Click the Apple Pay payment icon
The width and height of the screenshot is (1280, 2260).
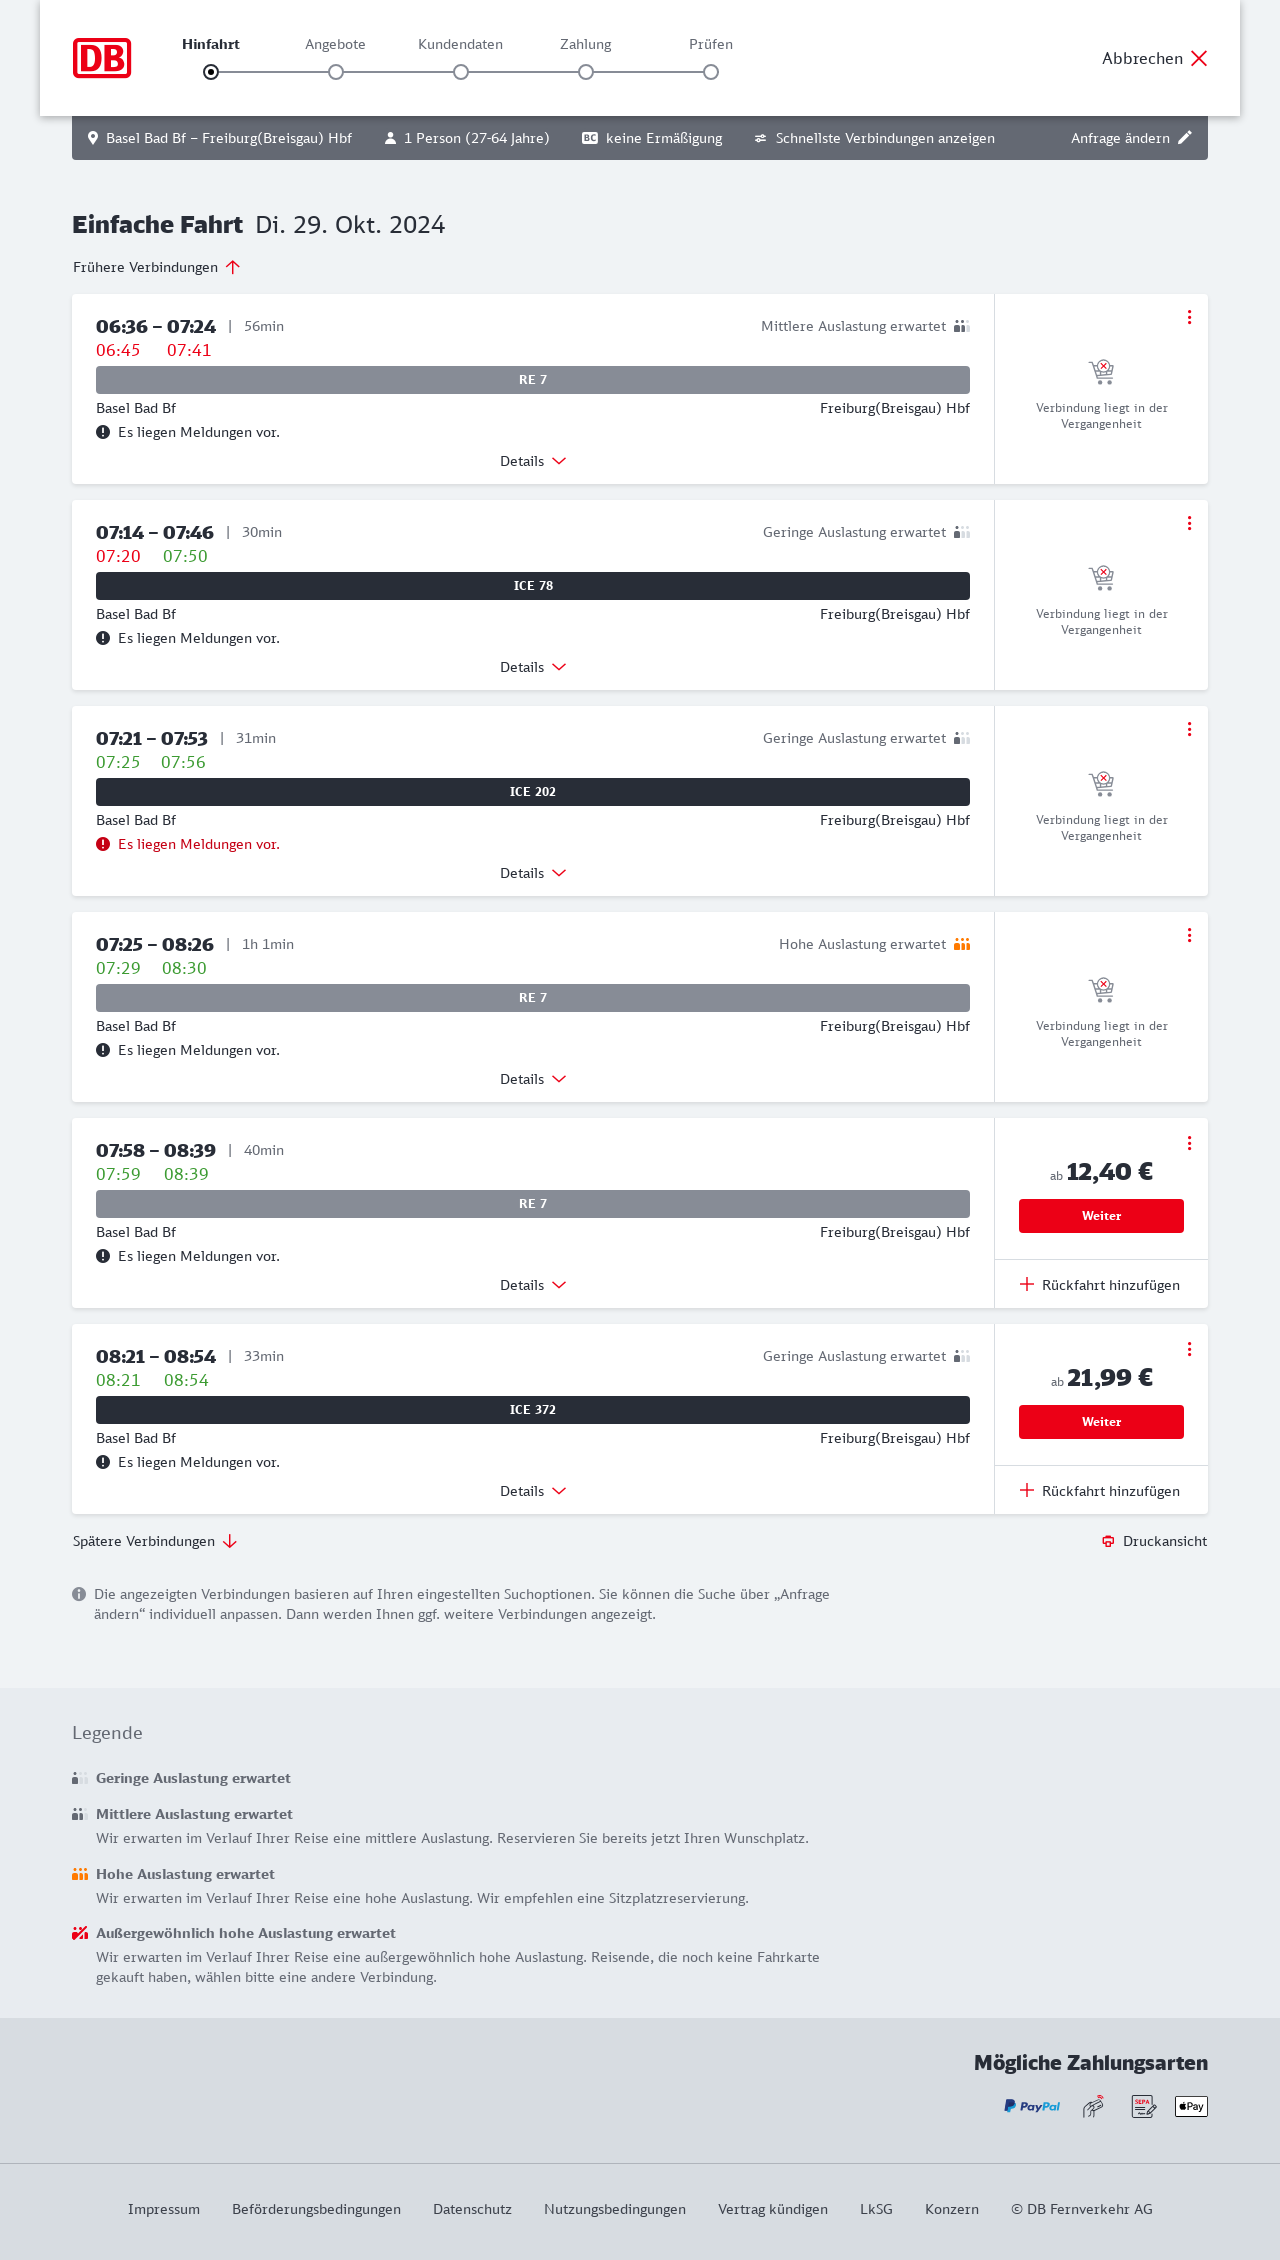click(x=1191, y=2106)
